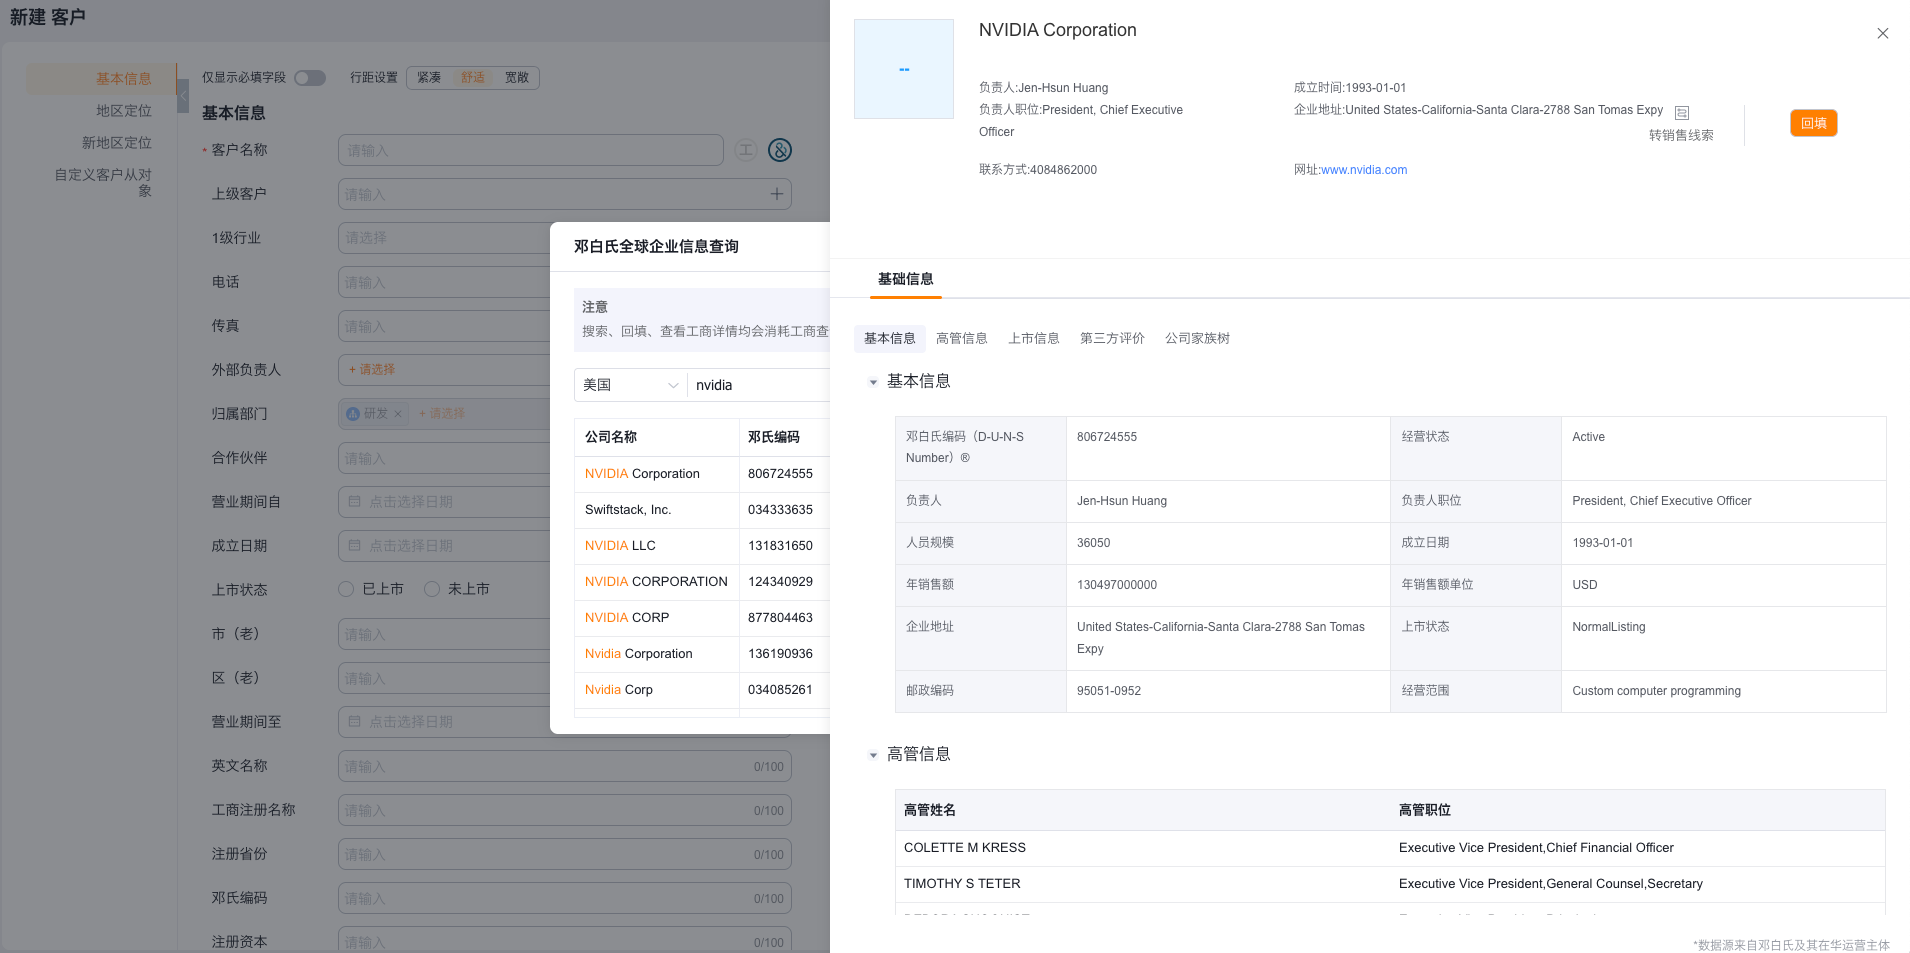Open the 公司家族树 tab
This screenshot has height=953, width=1910.
pyautogui.click(x=1196, y=338)
